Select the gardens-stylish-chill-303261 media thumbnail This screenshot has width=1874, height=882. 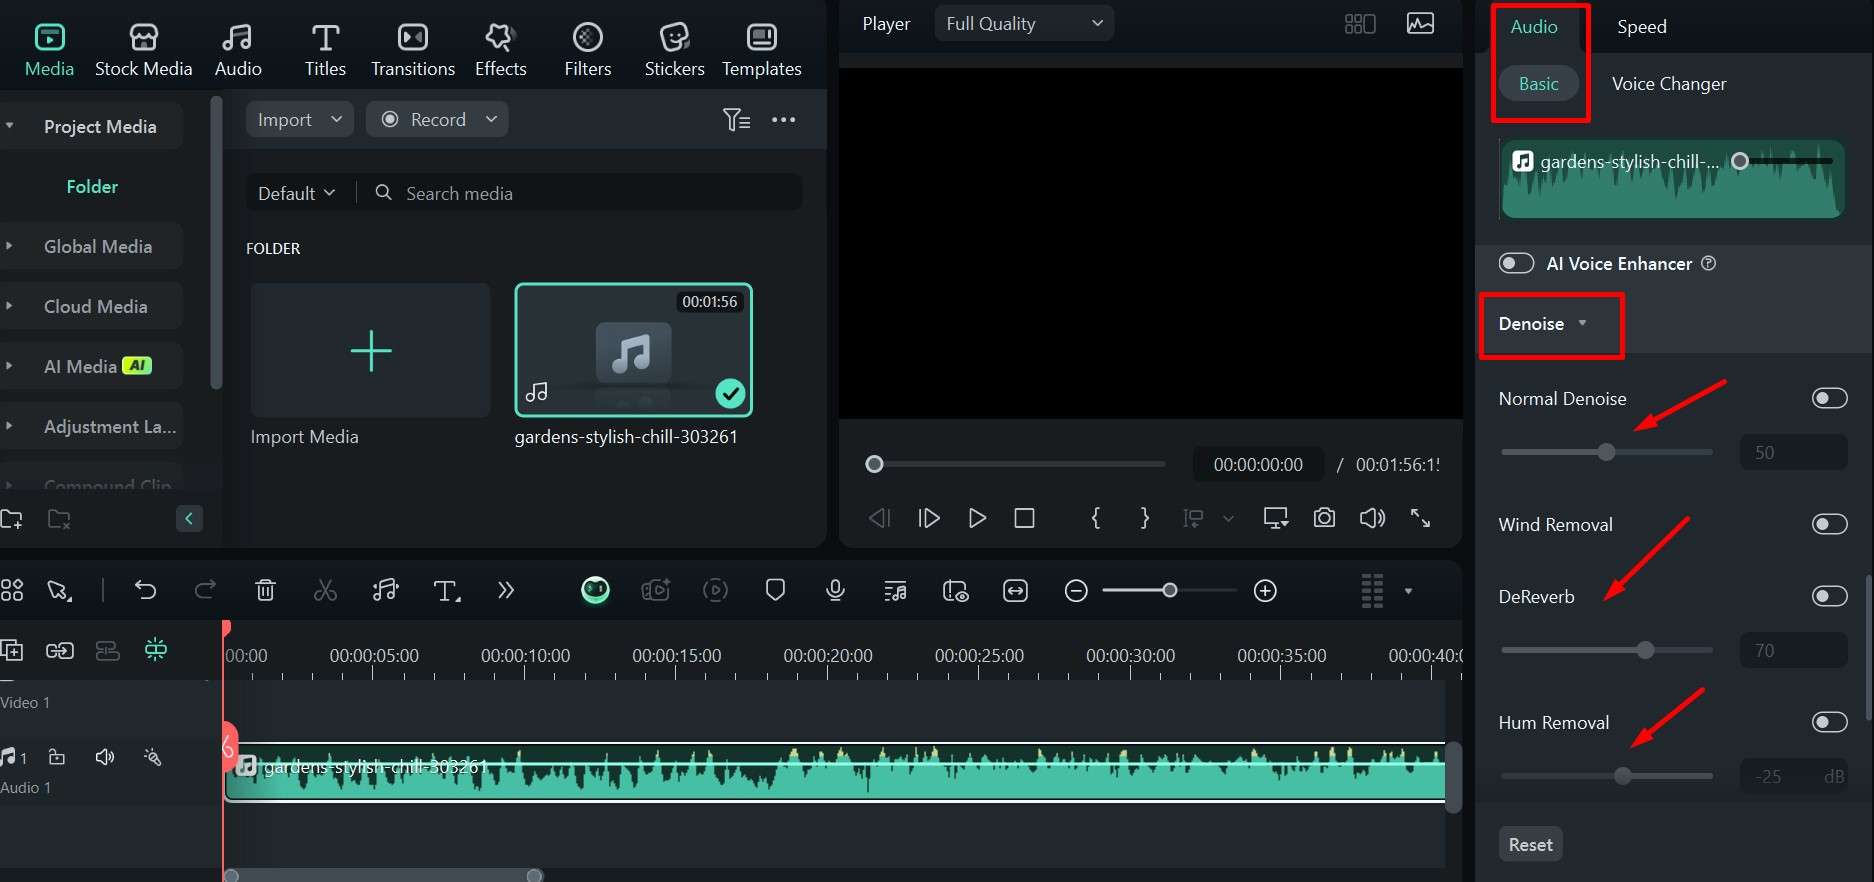coord(633,350)
